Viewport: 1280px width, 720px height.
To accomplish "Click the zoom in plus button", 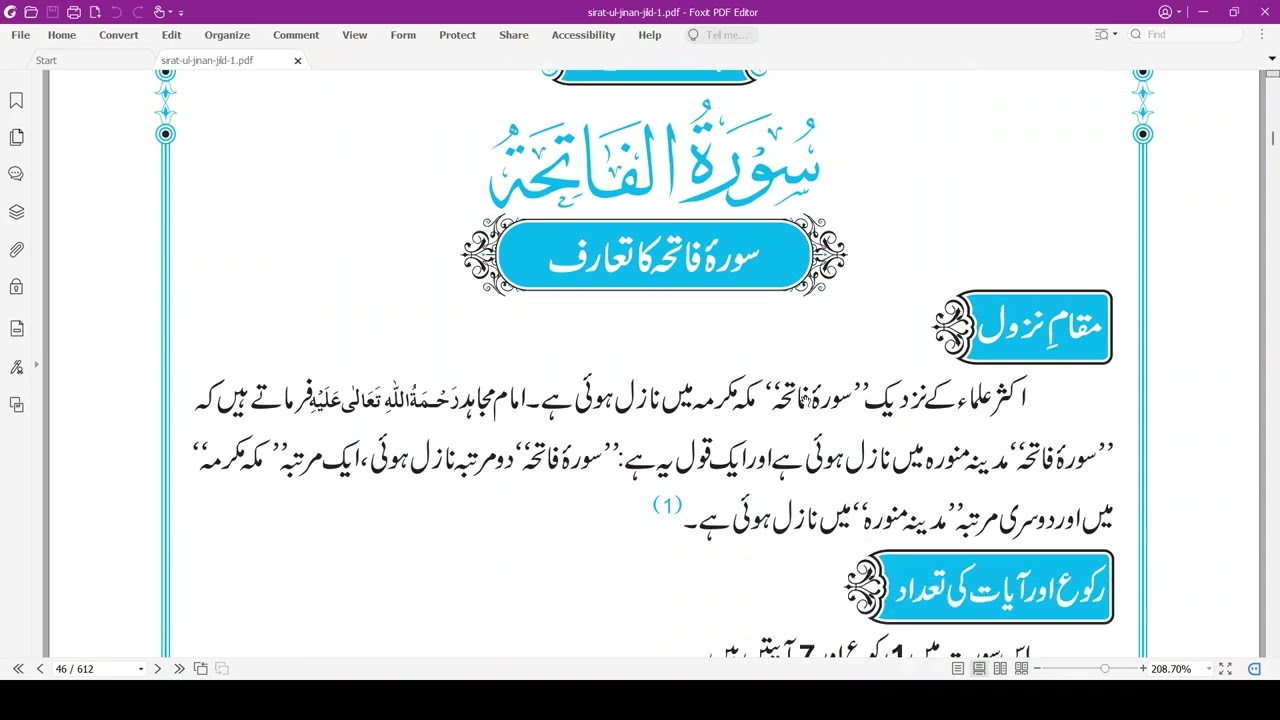I will [x=1143, y=668].
